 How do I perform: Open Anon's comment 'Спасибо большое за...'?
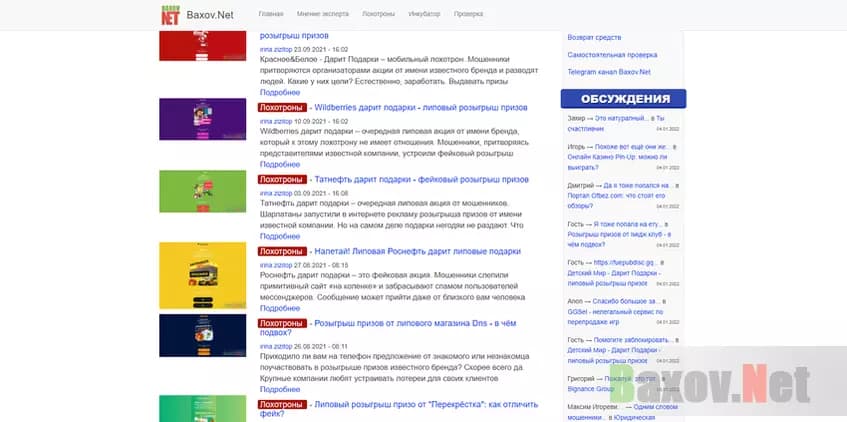click(626, 302)
